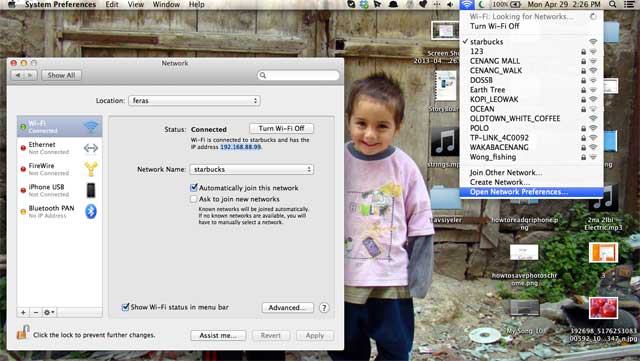Click Assist me button
Viewport: 640px width, 361px height.
point(218,335)
